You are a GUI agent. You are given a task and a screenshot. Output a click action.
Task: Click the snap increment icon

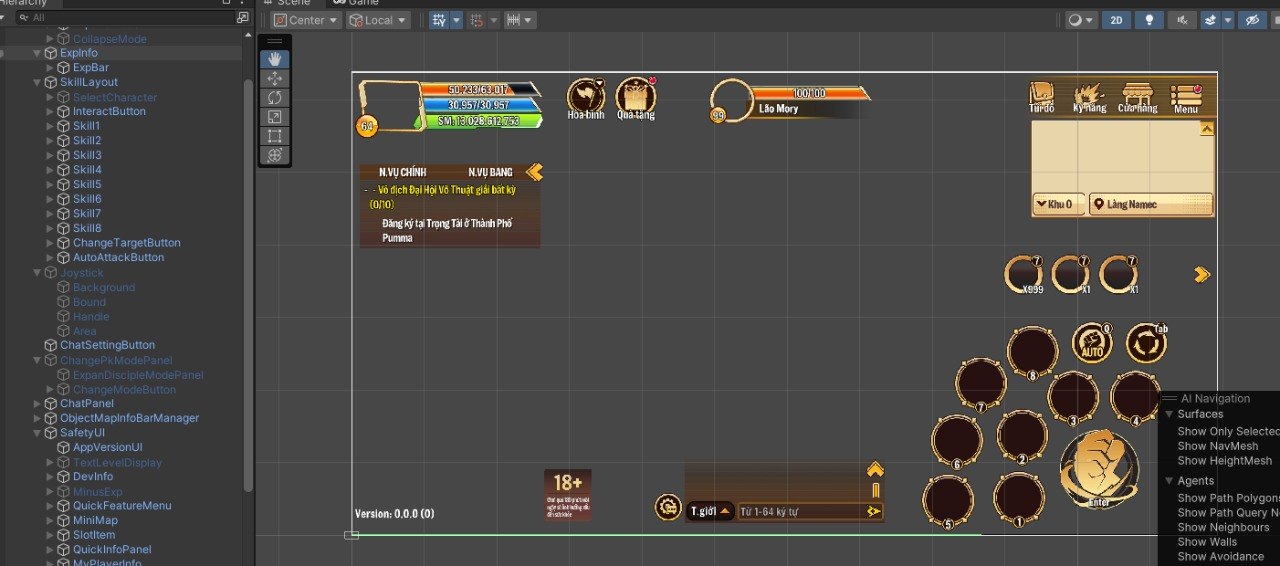tap(477, 20)
